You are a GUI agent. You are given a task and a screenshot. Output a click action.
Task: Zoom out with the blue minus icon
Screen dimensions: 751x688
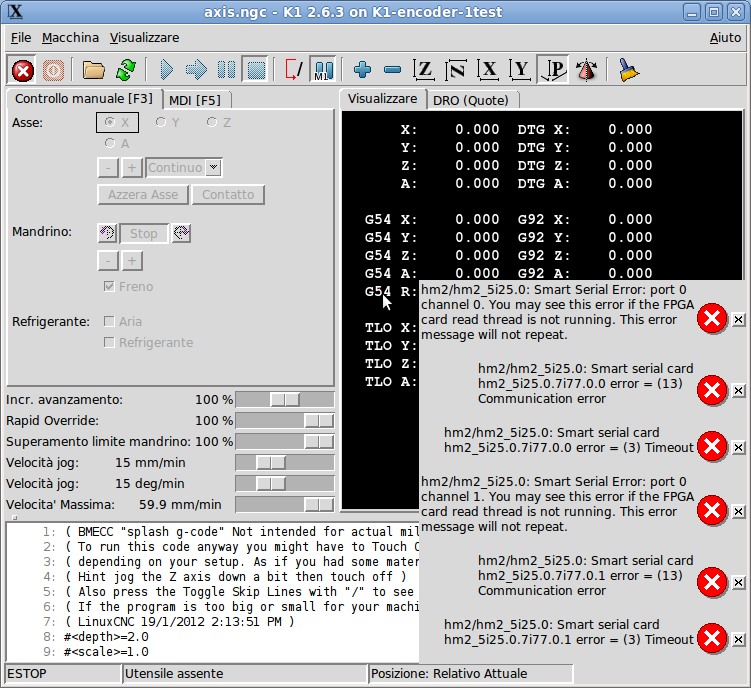[x=392, y=70]
